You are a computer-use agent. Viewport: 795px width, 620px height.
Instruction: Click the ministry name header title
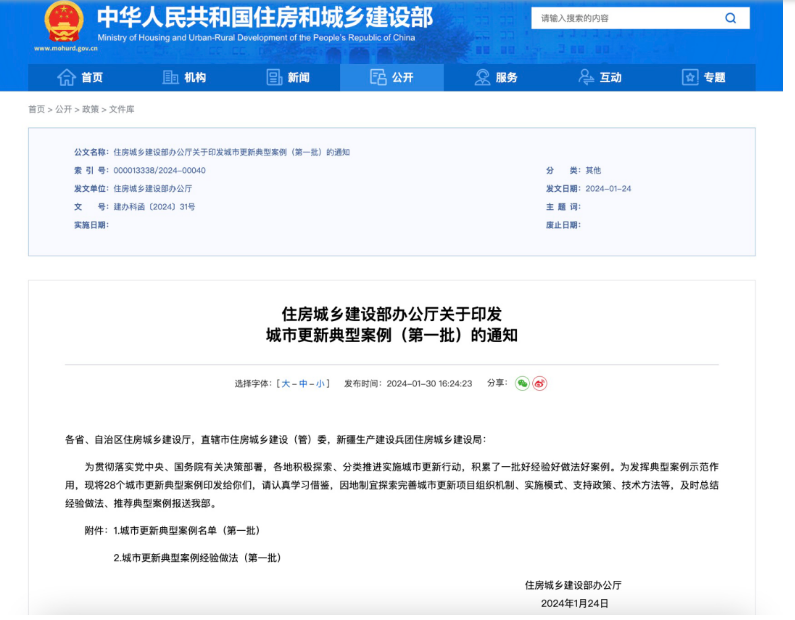pyautogui.click(x=265, y=17)
